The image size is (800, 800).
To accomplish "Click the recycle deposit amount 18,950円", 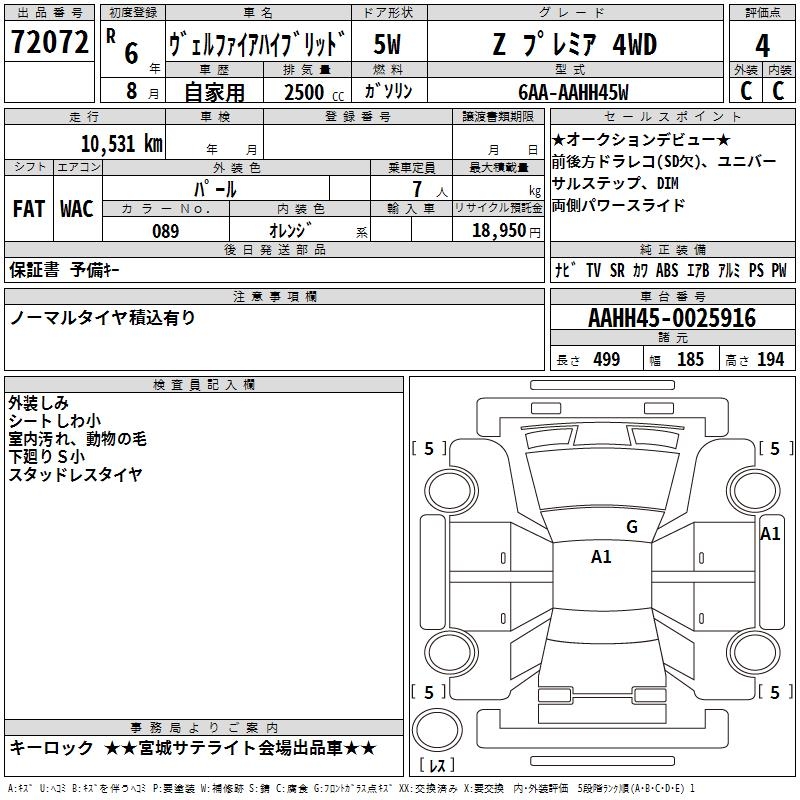I will point(497,231).
